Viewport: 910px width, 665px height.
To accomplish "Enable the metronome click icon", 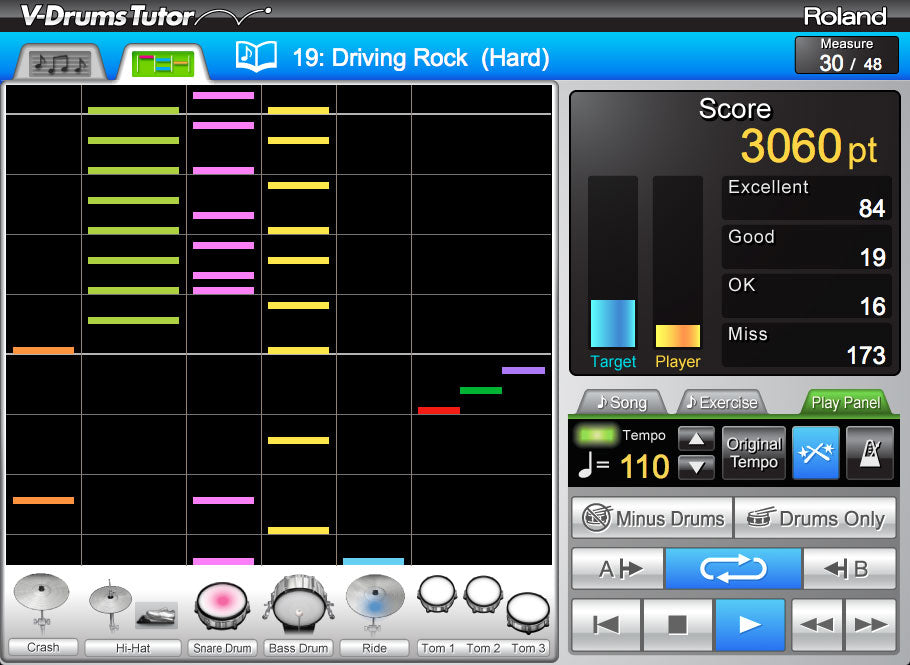I will (869, 452).
